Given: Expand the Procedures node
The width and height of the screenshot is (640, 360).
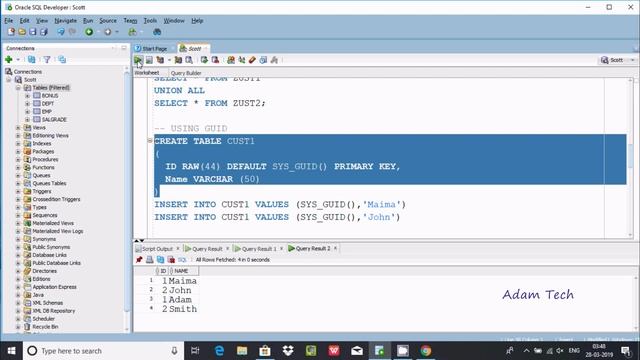Looking at the screenshot, I should coord(18,160).
